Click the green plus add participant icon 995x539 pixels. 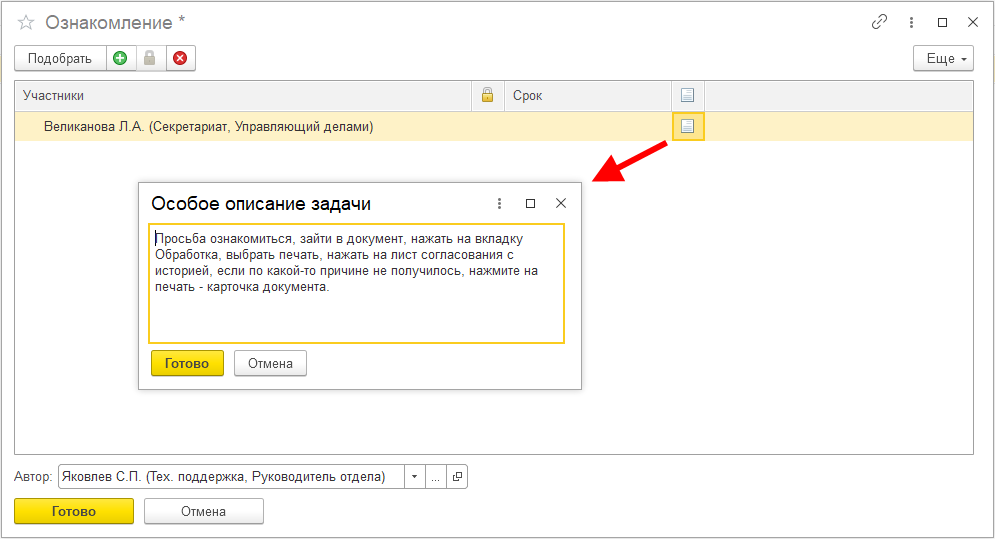120,58
